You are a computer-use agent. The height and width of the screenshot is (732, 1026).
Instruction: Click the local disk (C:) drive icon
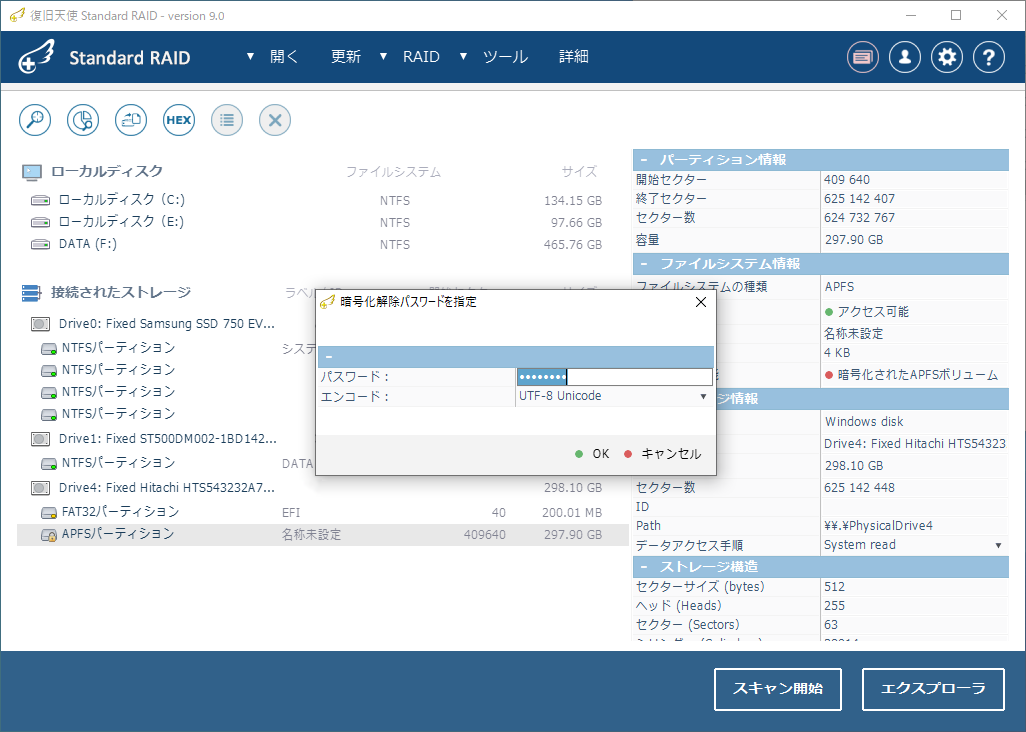click(x=41, y=200)
